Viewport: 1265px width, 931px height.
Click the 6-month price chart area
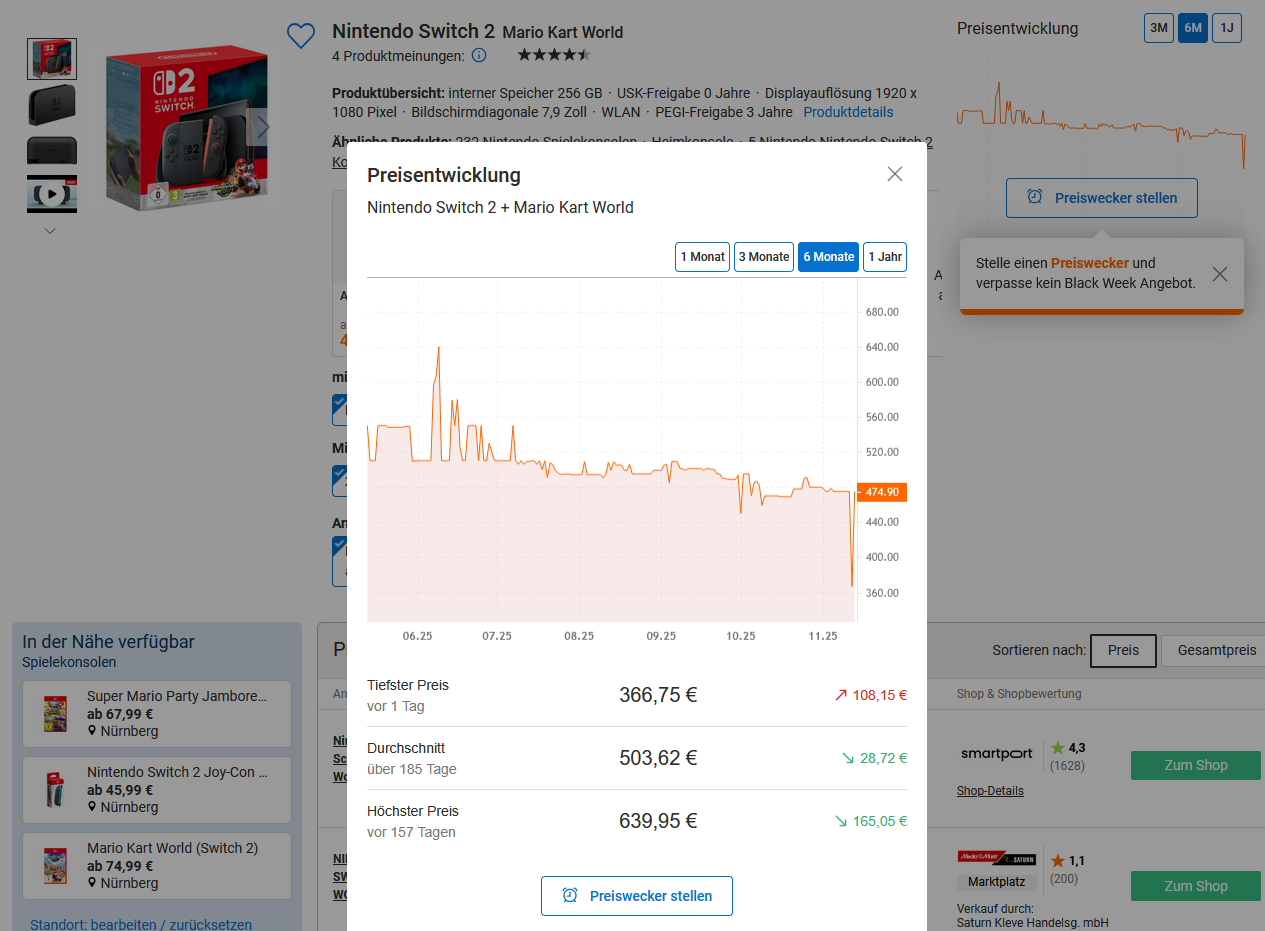pos(612,450)
